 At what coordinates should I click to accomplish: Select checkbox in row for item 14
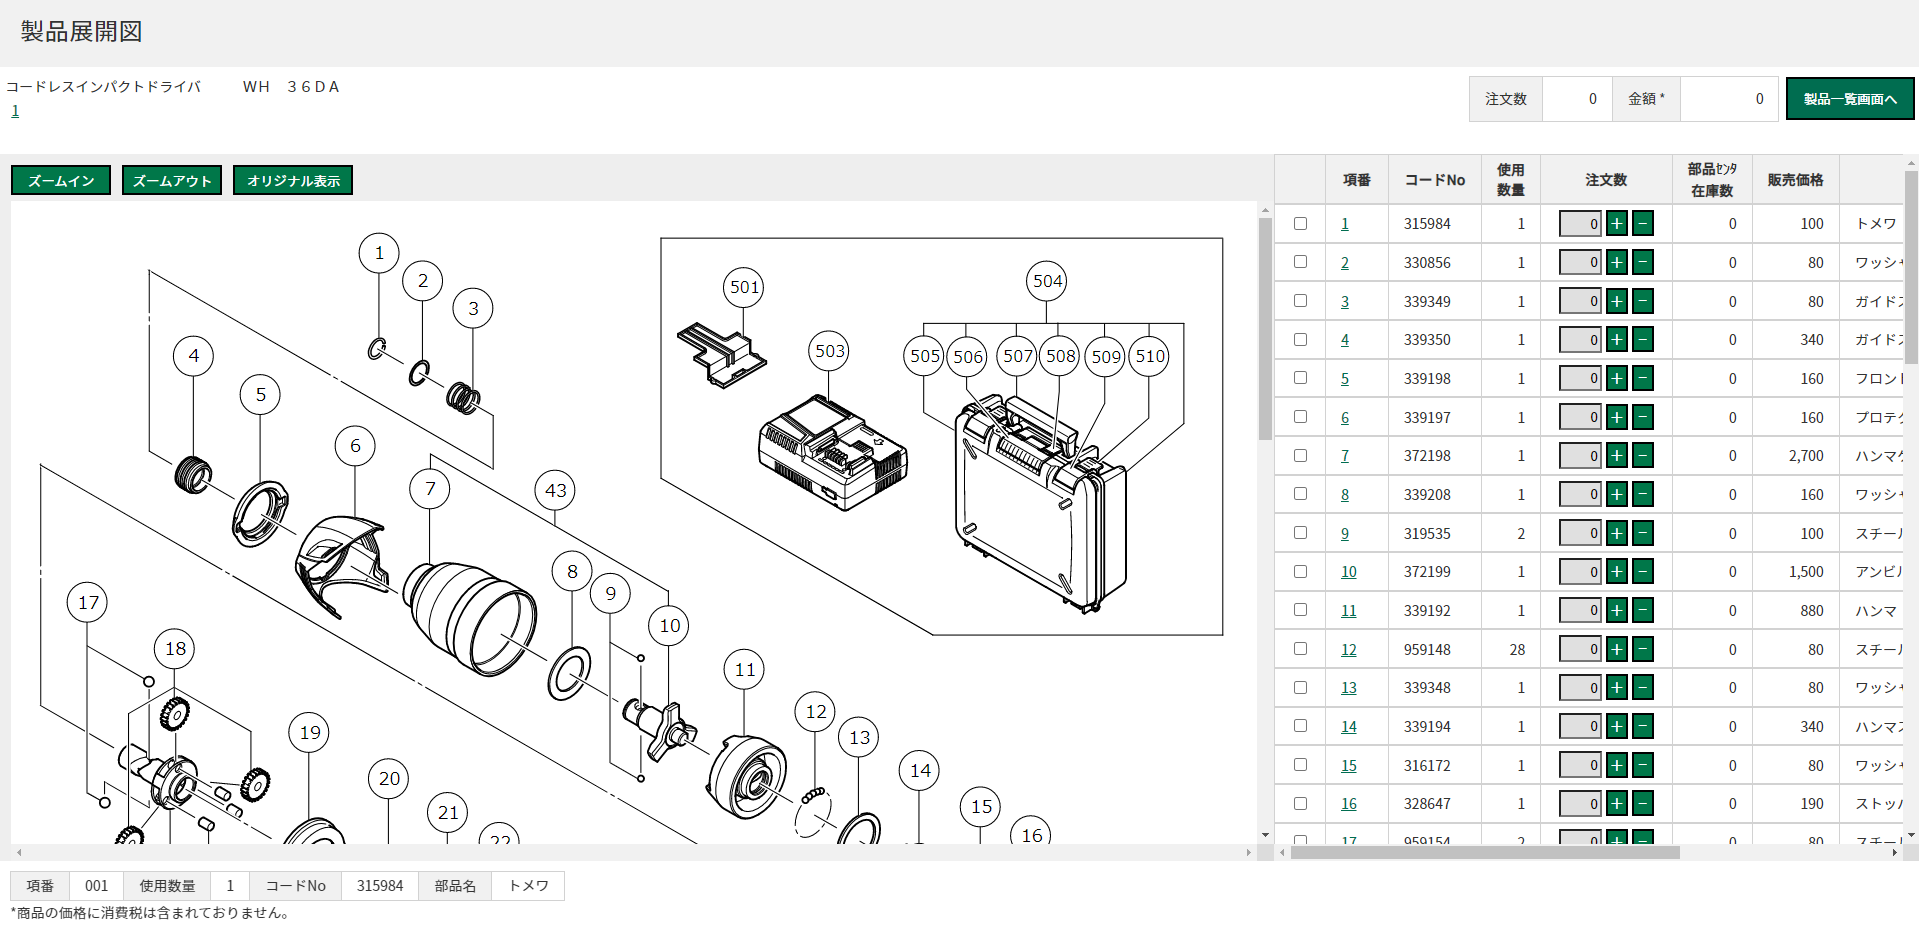1300,726
